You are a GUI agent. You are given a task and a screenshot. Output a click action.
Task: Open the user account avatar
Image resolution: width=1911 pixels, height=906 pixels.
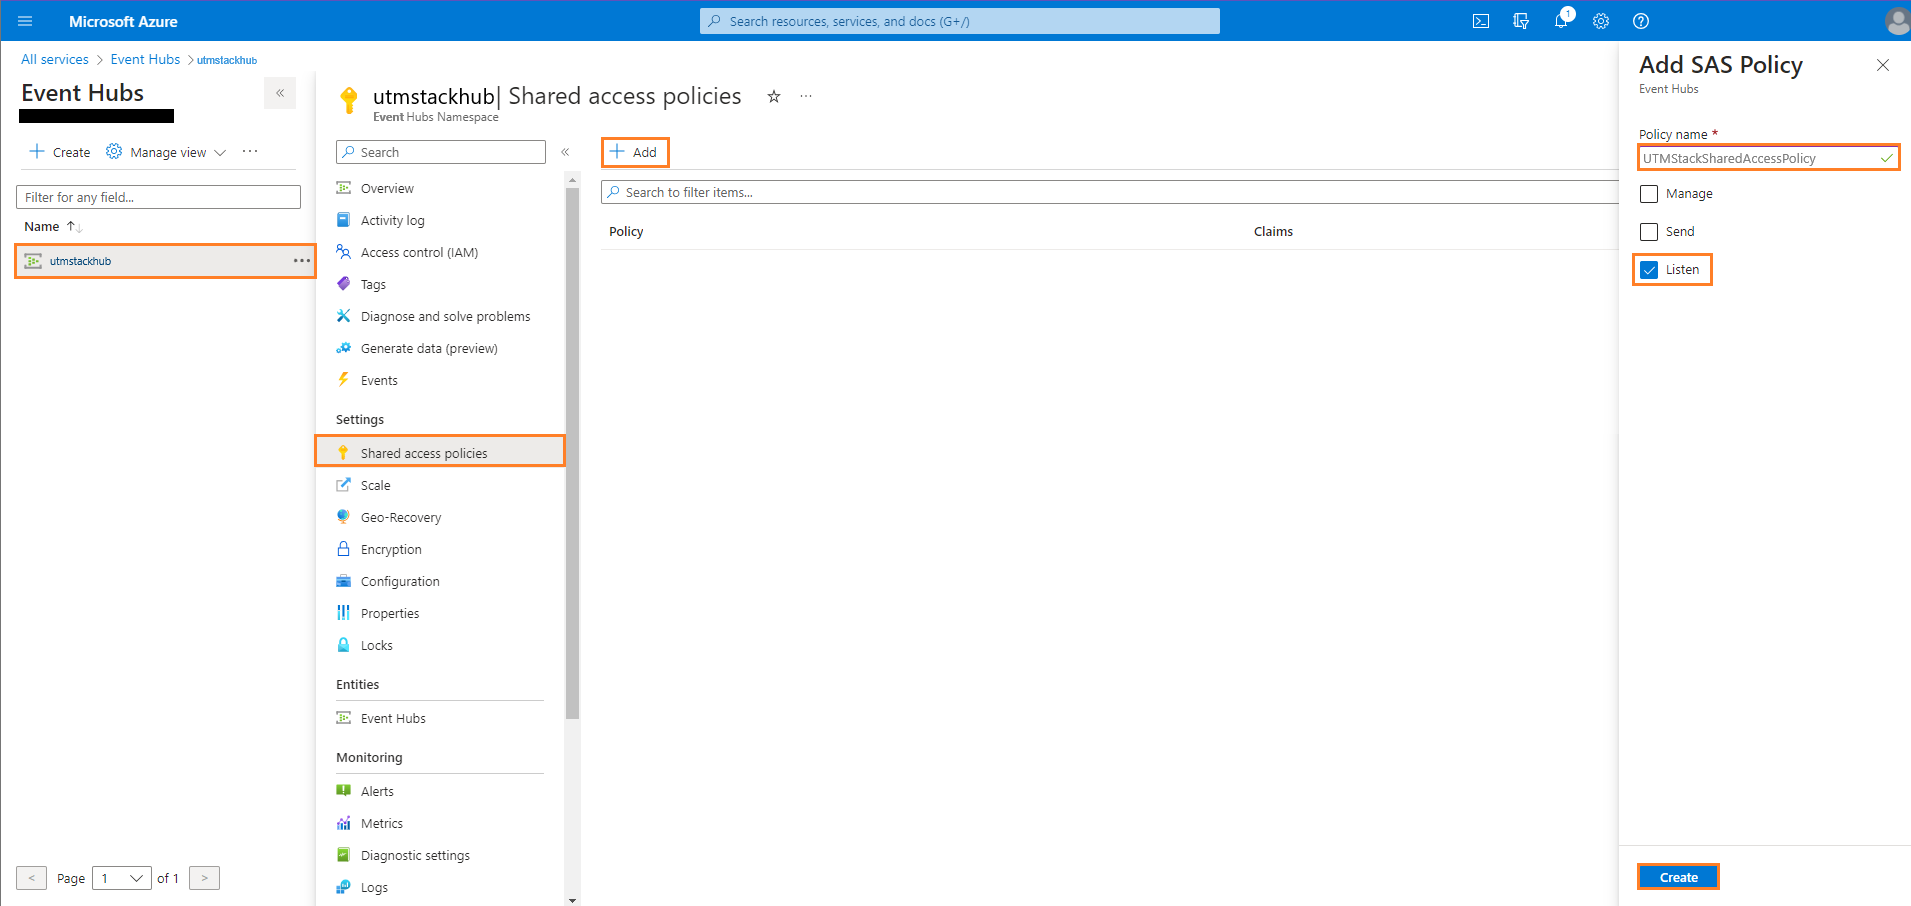coord(1896,21)
